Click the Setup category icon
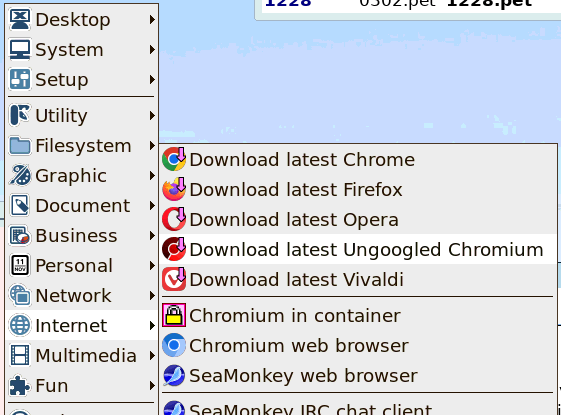 (x=20, y=79)
